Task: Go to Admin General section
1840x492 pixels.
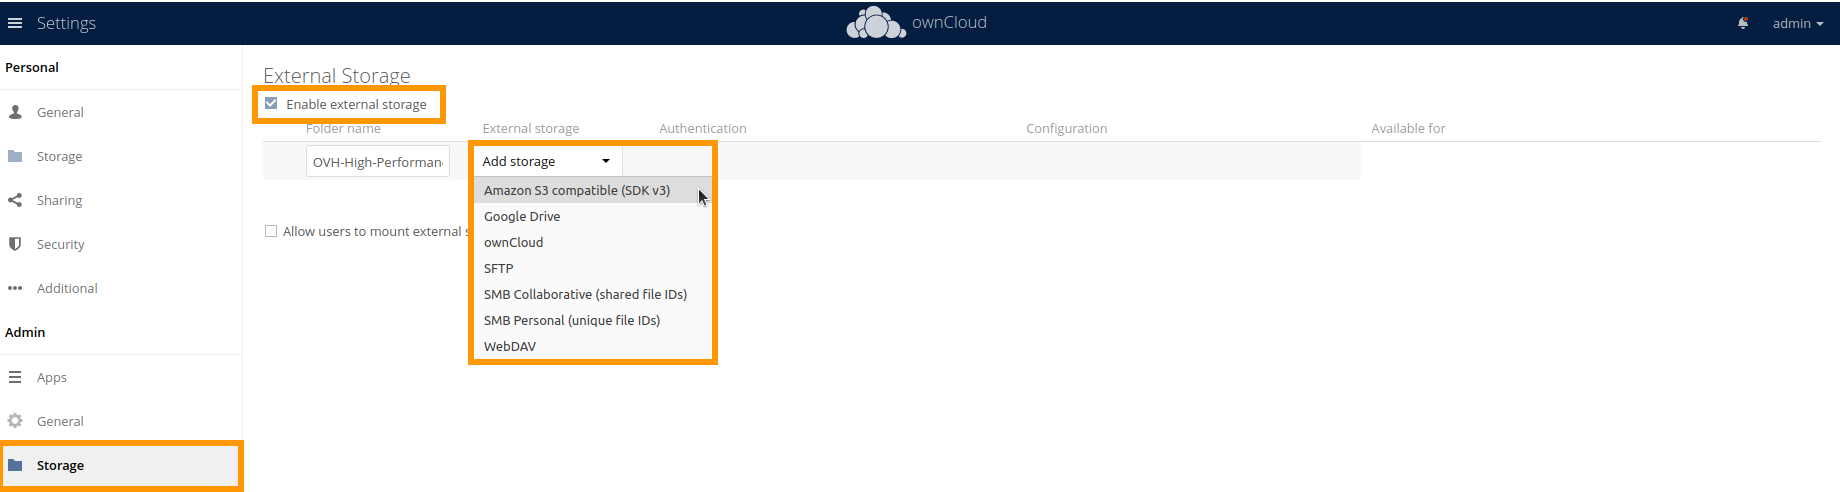Action: [x=60, y=422]
